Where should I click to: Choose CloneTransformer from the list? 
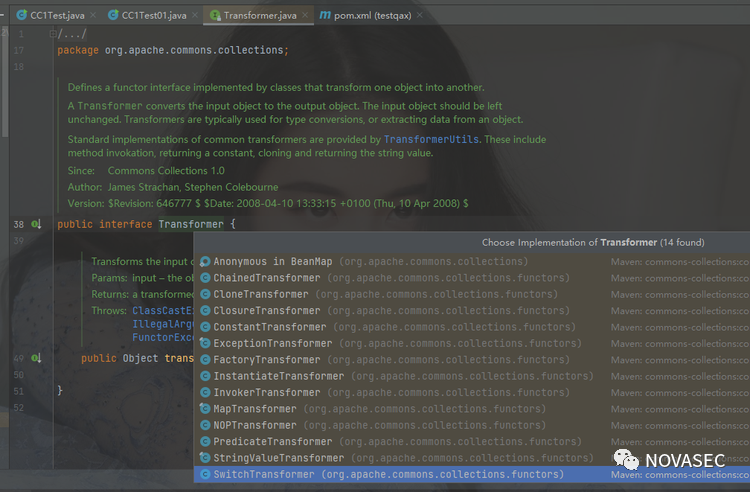tap(472, 294)
